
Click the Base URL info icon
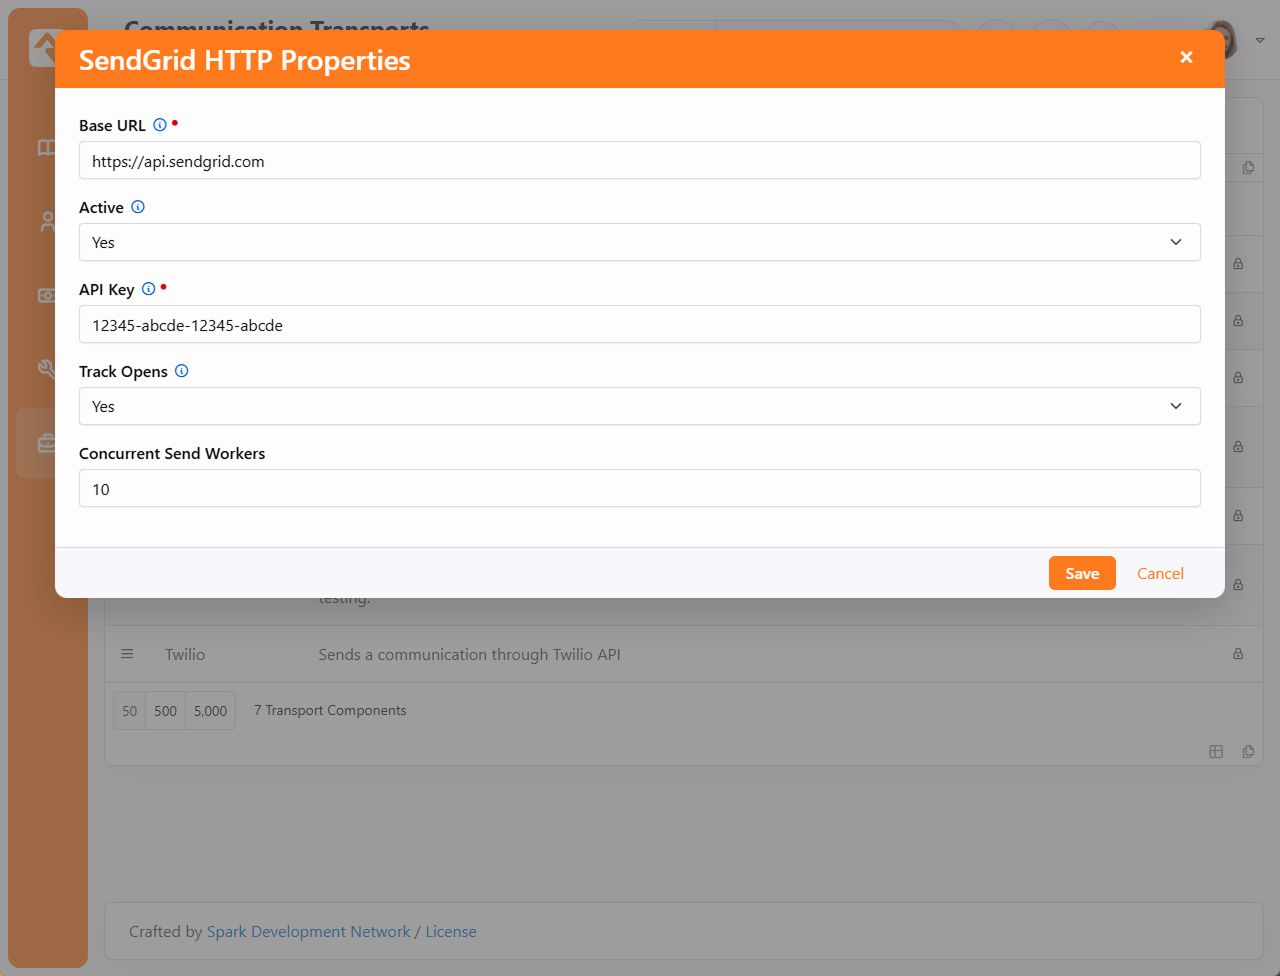click(160, 125)
